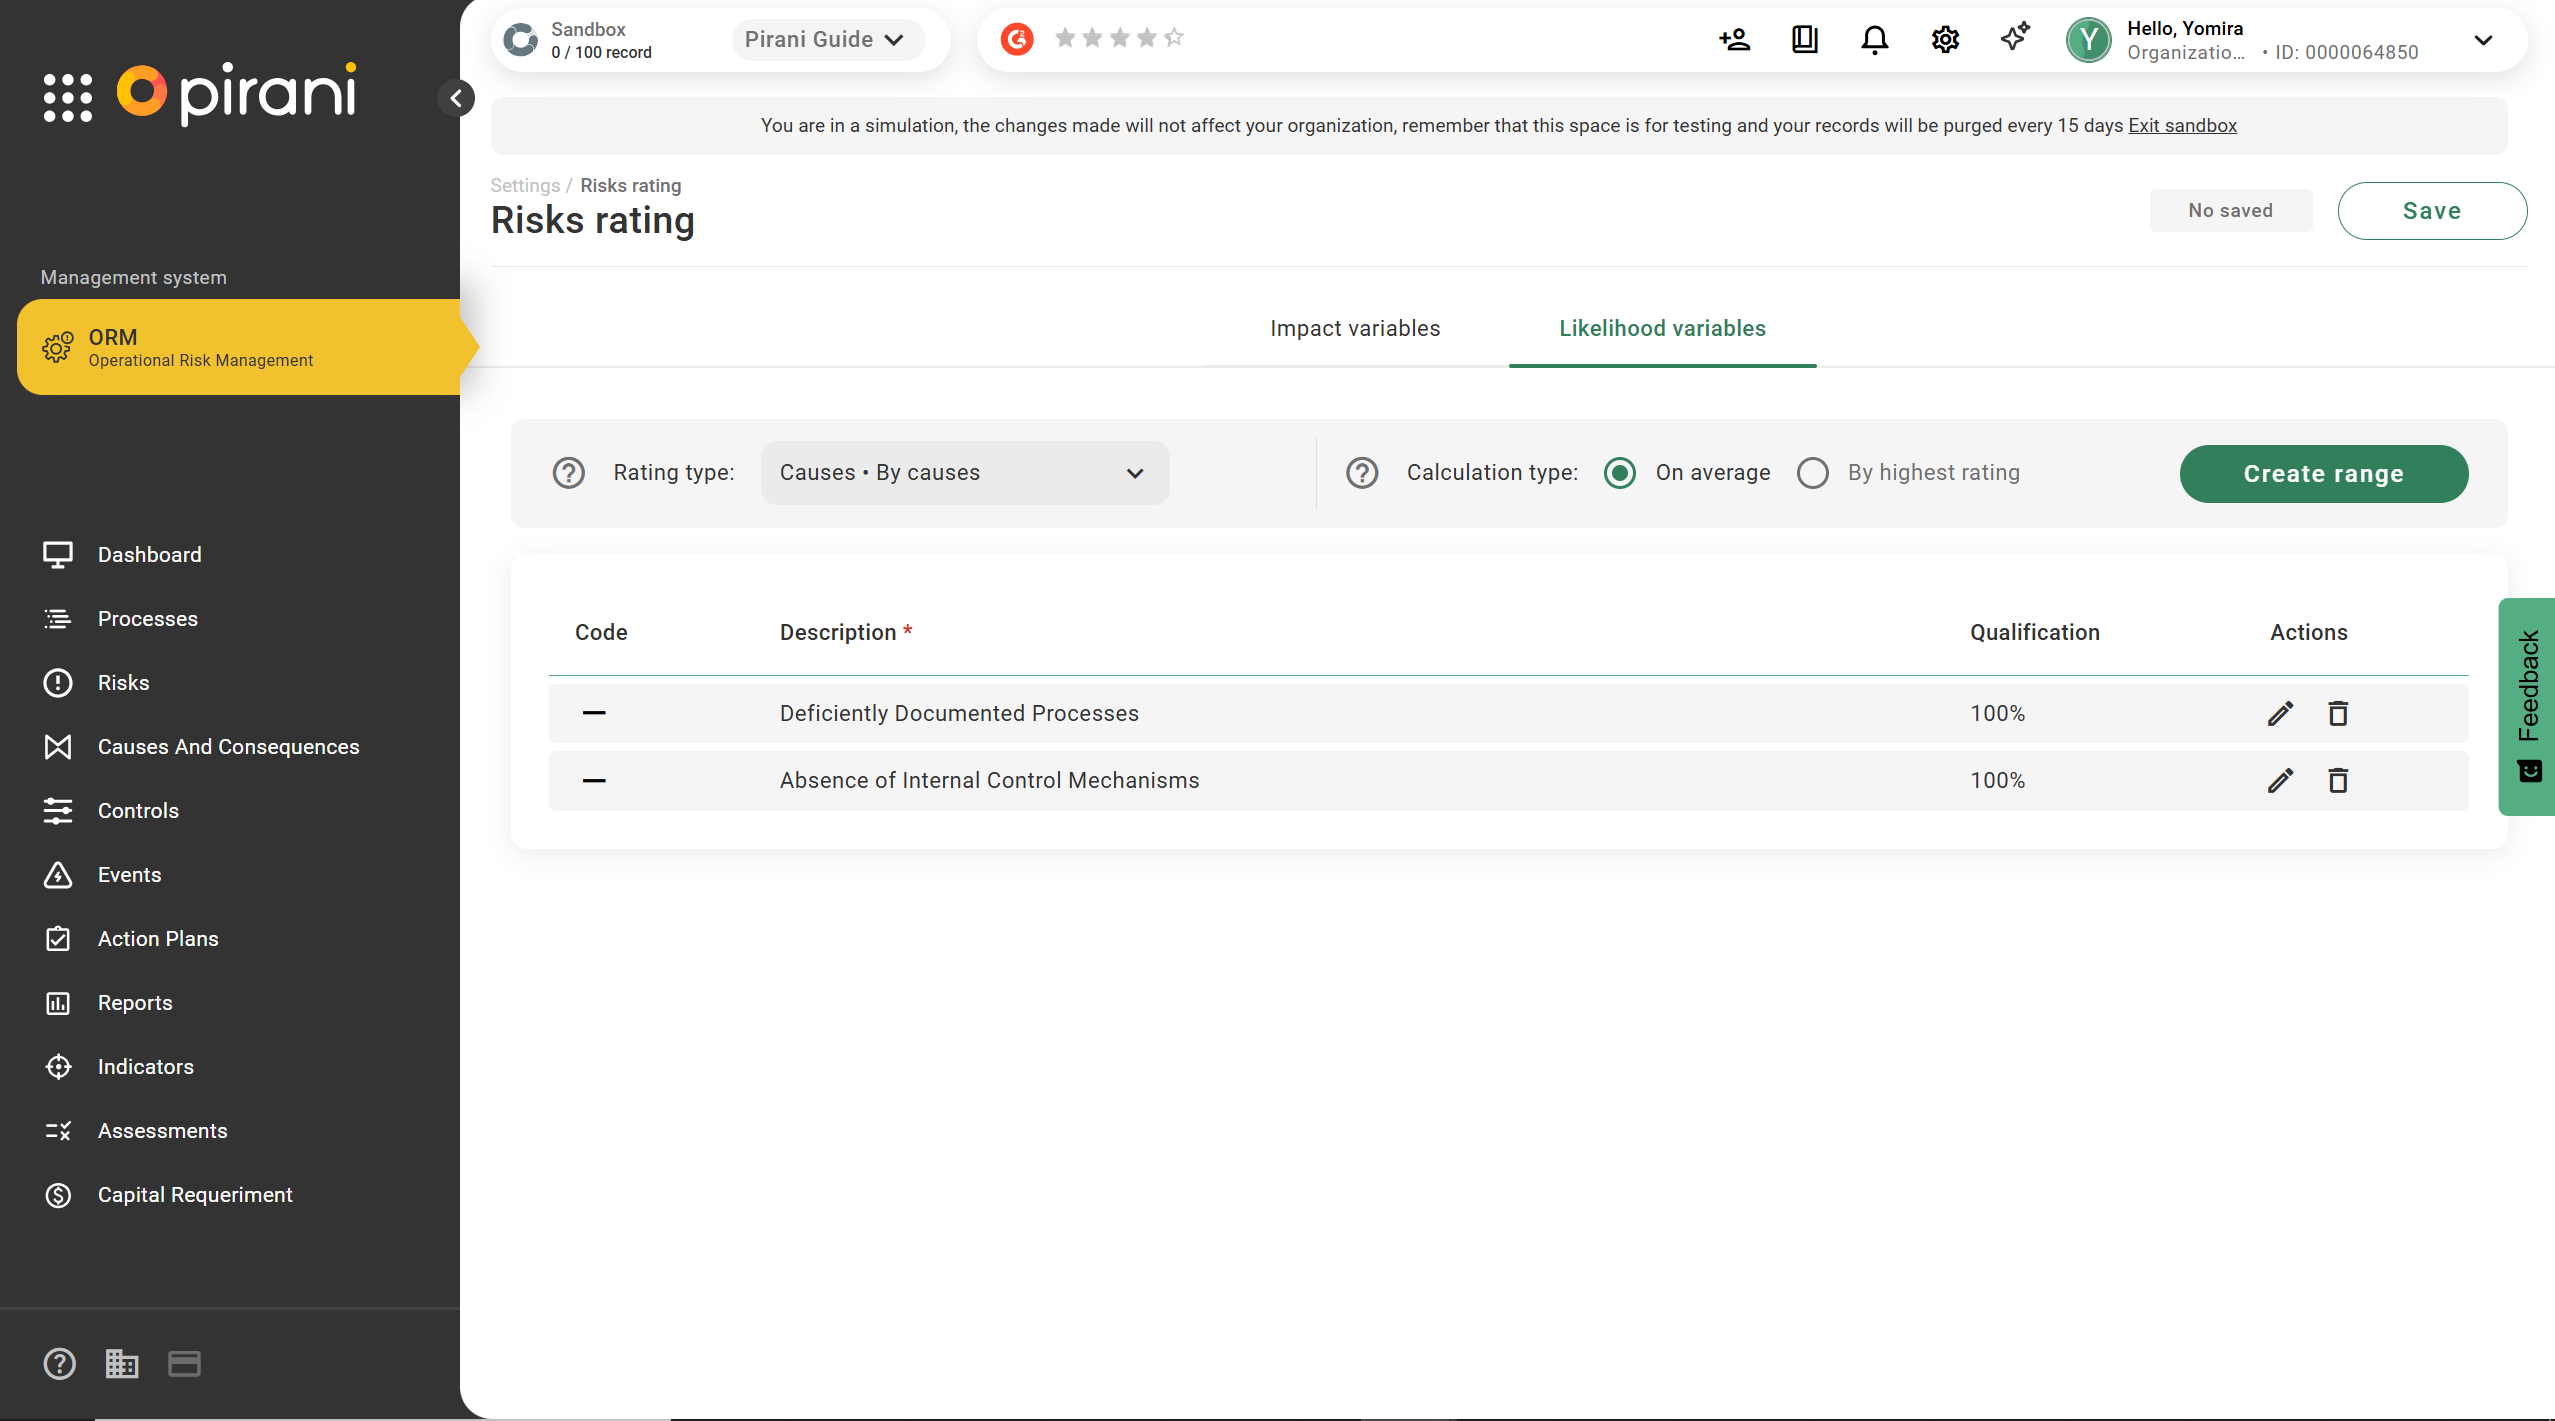Click the Rating type help icon
Image resolution: width=2555 pixels, height=1421 pixels.
coord(569,473)
